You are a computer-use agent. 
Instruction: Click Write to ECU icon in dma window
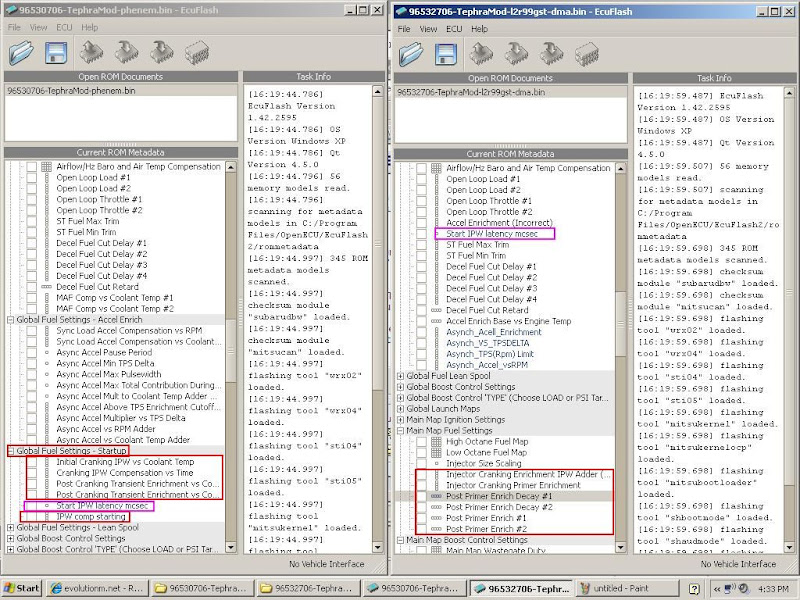516,52
